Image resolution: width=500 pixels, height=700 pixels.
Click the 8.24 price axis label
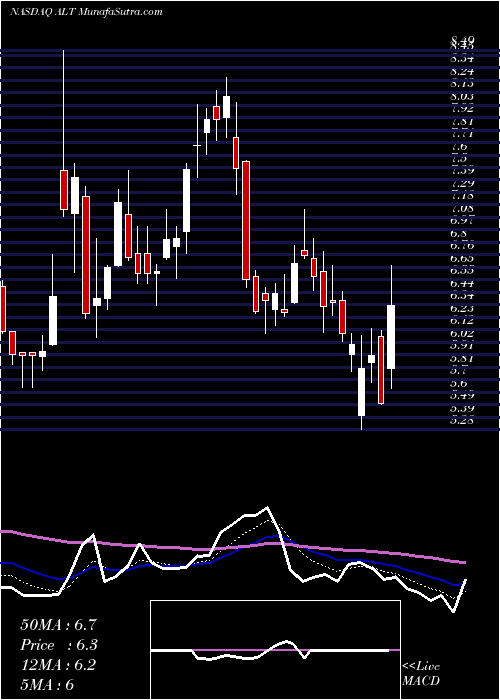[462, 71]
